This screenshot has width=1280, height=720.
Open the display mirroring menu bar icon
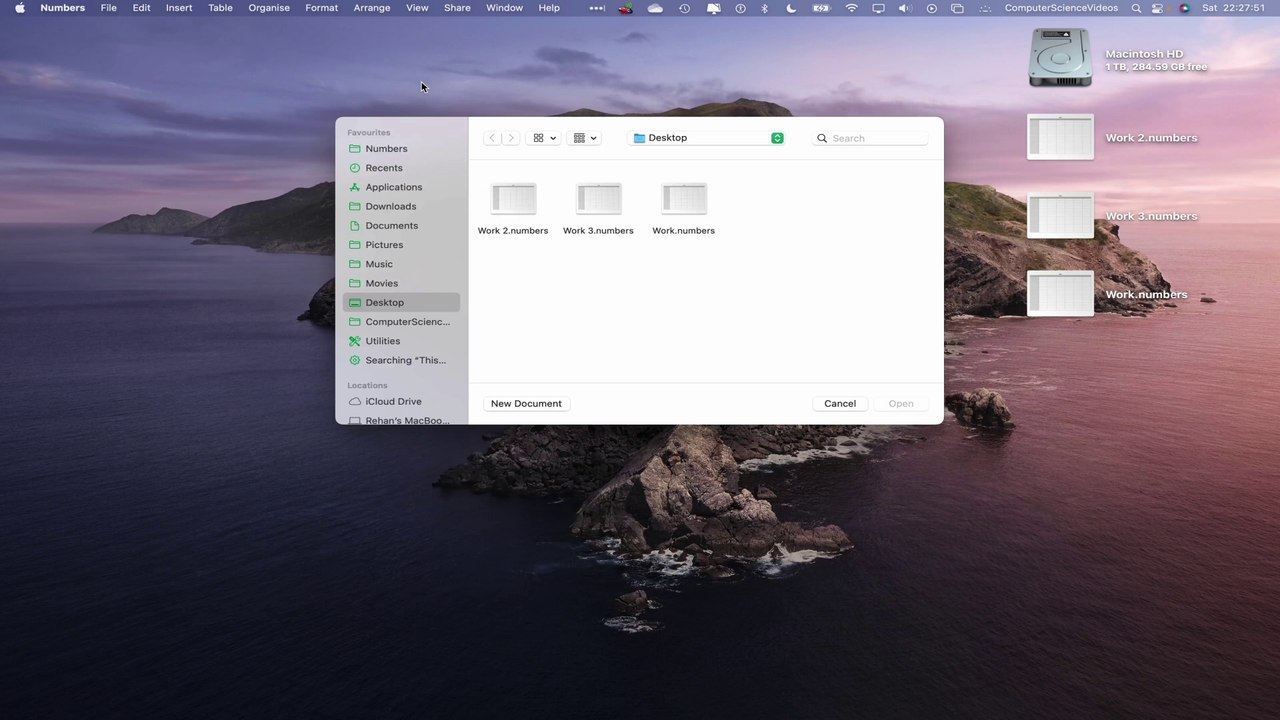tap(878, 8)
